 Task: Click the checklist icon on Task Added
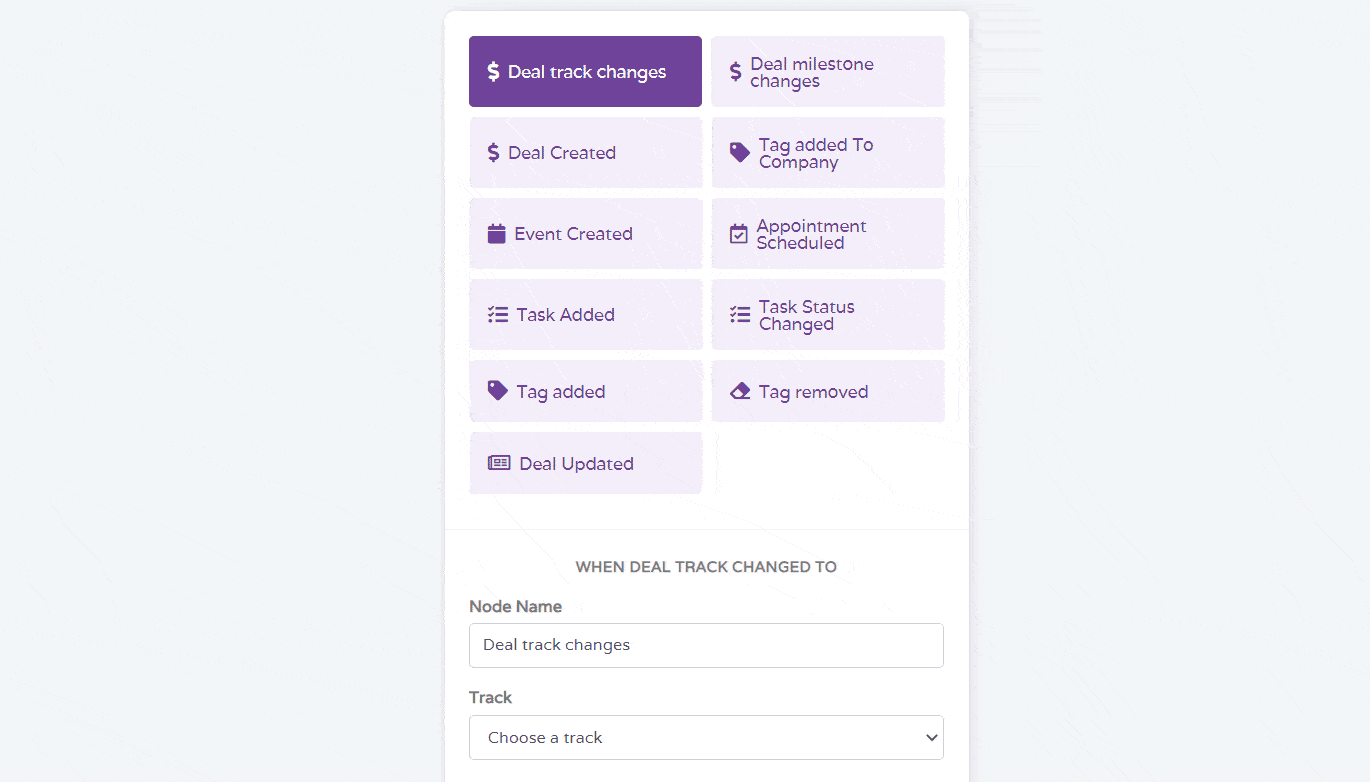pos(497,314)
